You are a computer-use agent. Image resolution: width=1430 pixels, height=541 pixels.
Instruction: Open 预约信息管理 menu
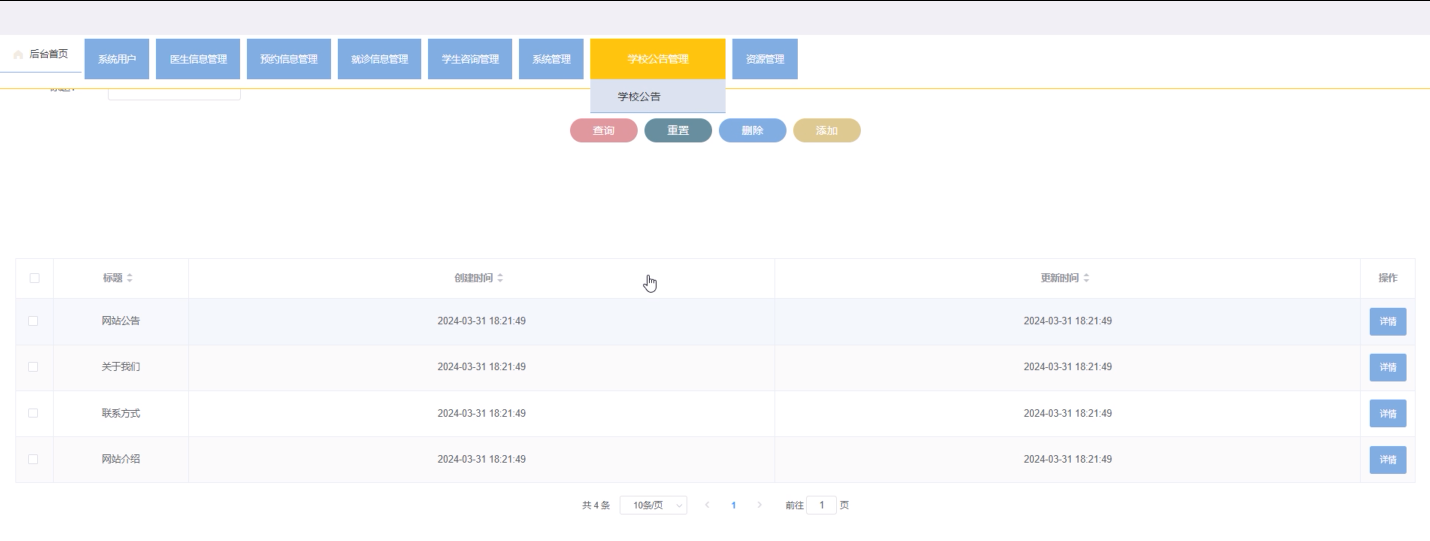click(288, 59)
